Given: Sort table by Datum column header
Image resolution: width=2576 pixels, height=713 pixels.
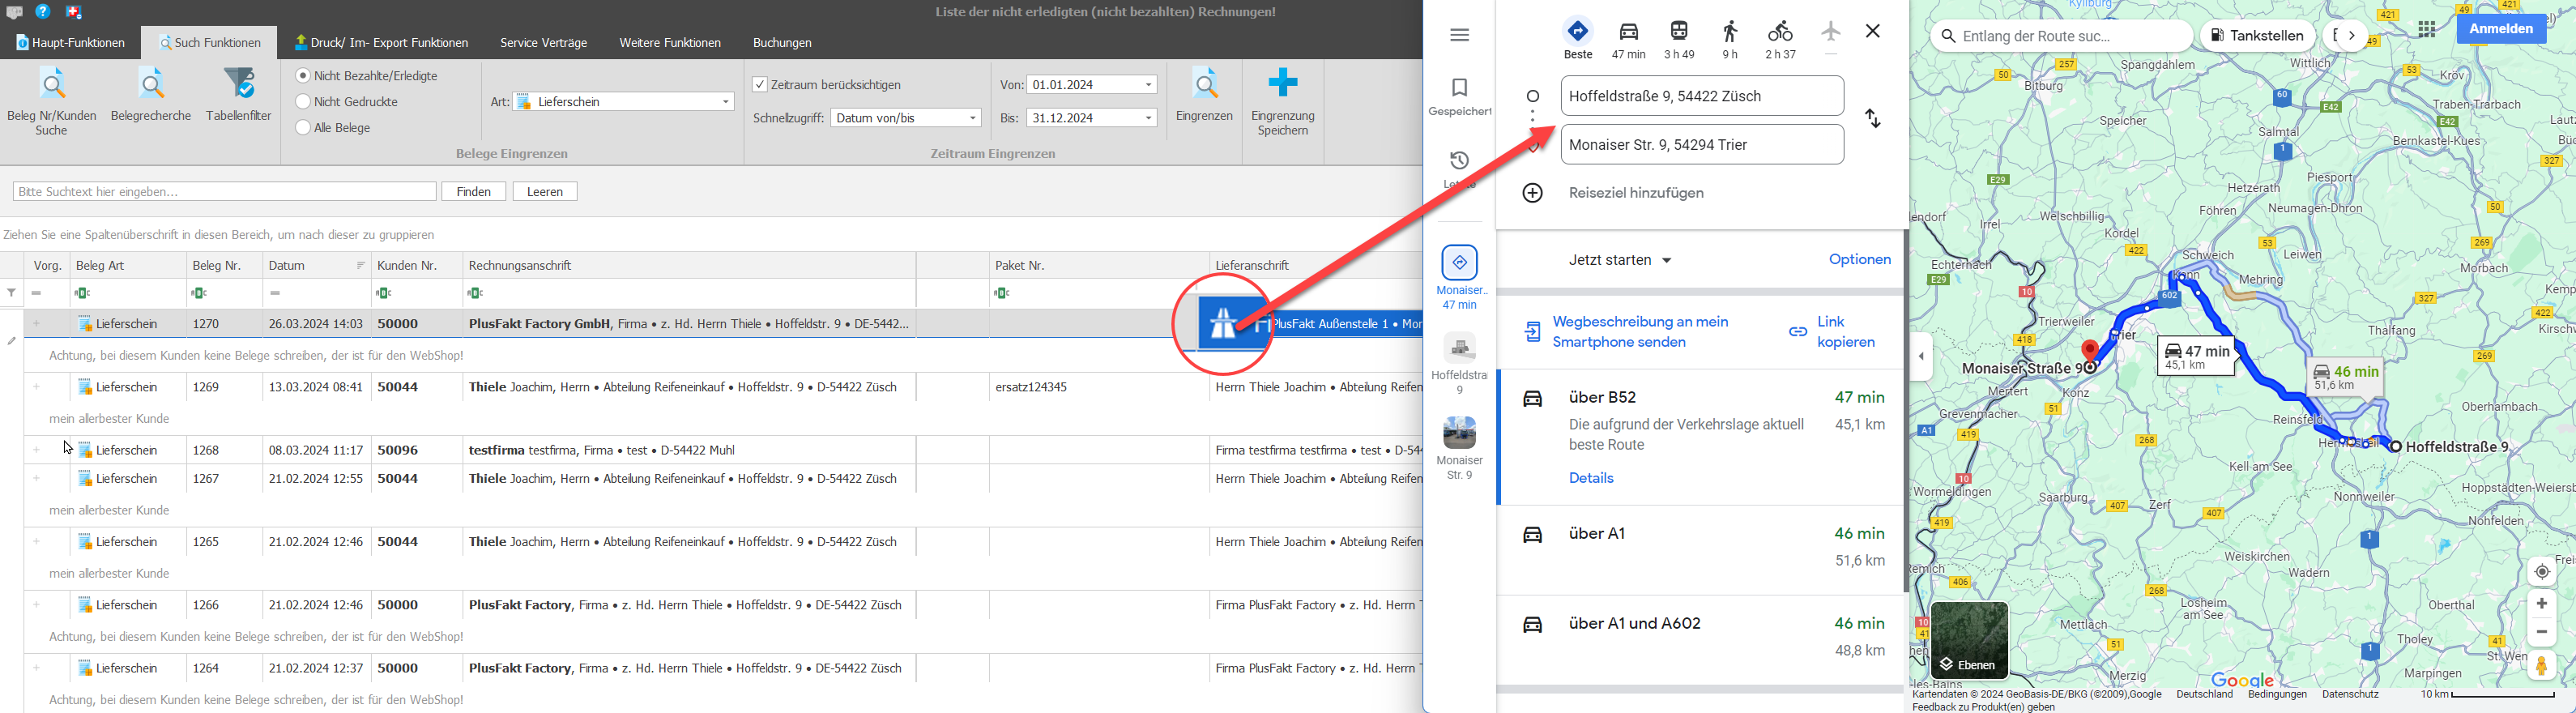Looking at the screenshot, I should [x=316, y=265].
